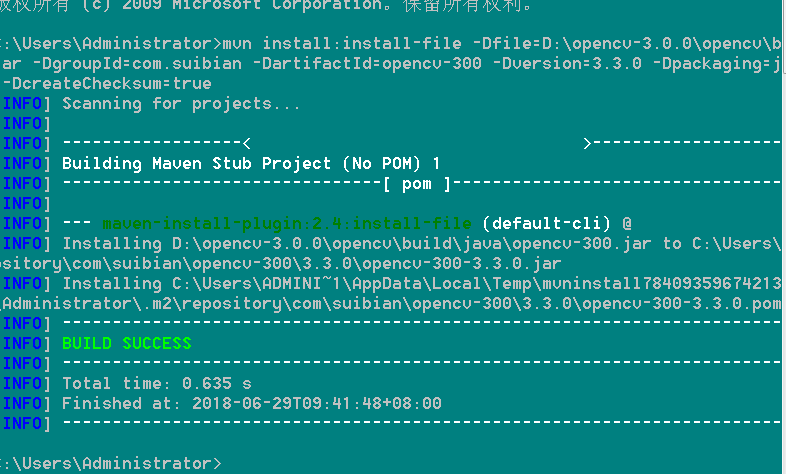Click the bottom Users\Administrator> command prompt
The width and height of the screenshot is (786, 474).
pyautogui.click(x=110, y=463)
